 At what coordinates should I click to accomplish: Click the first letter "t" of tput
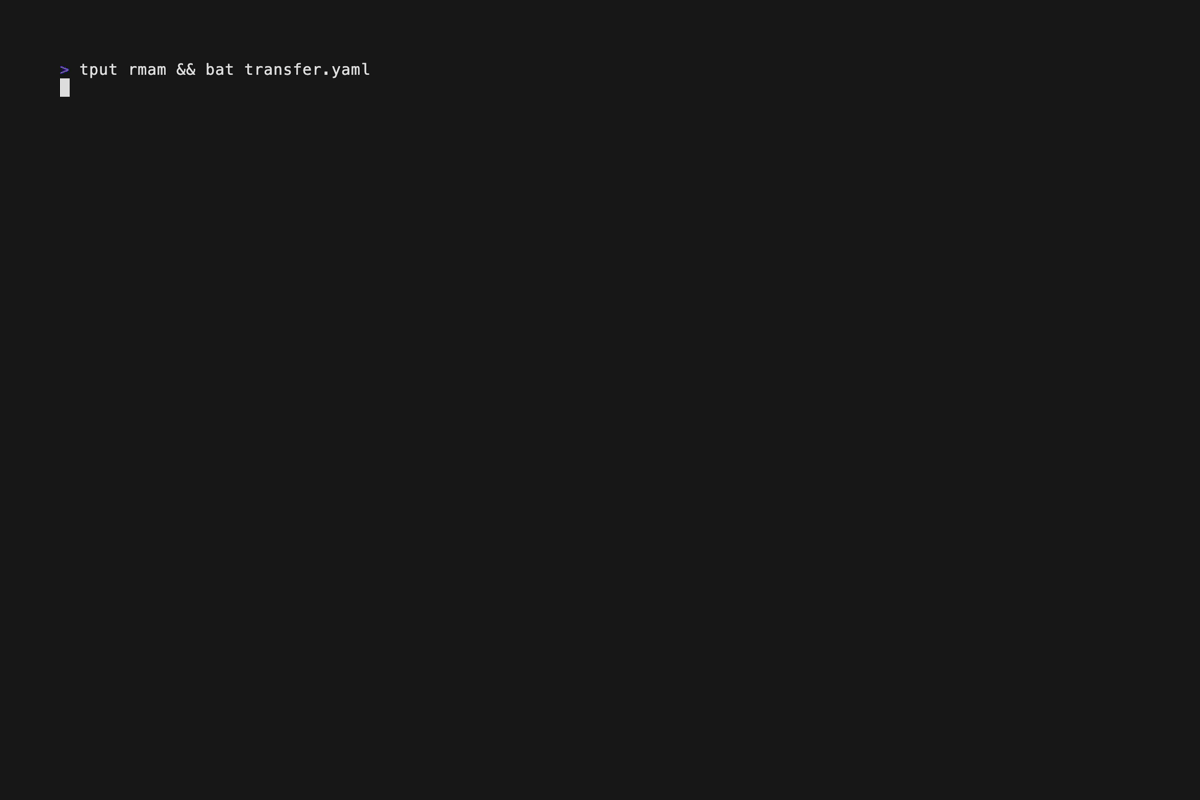click(x=84, y=69)
